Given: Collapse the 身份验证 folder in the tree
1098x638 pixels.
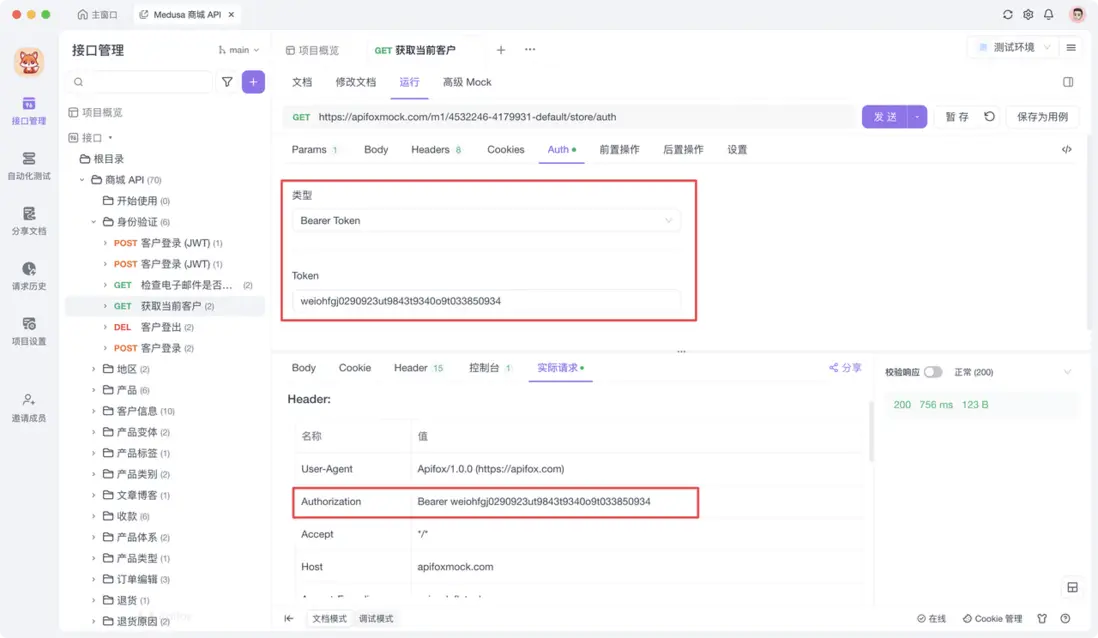Looking at the screenshot, I should click(93, 221).
